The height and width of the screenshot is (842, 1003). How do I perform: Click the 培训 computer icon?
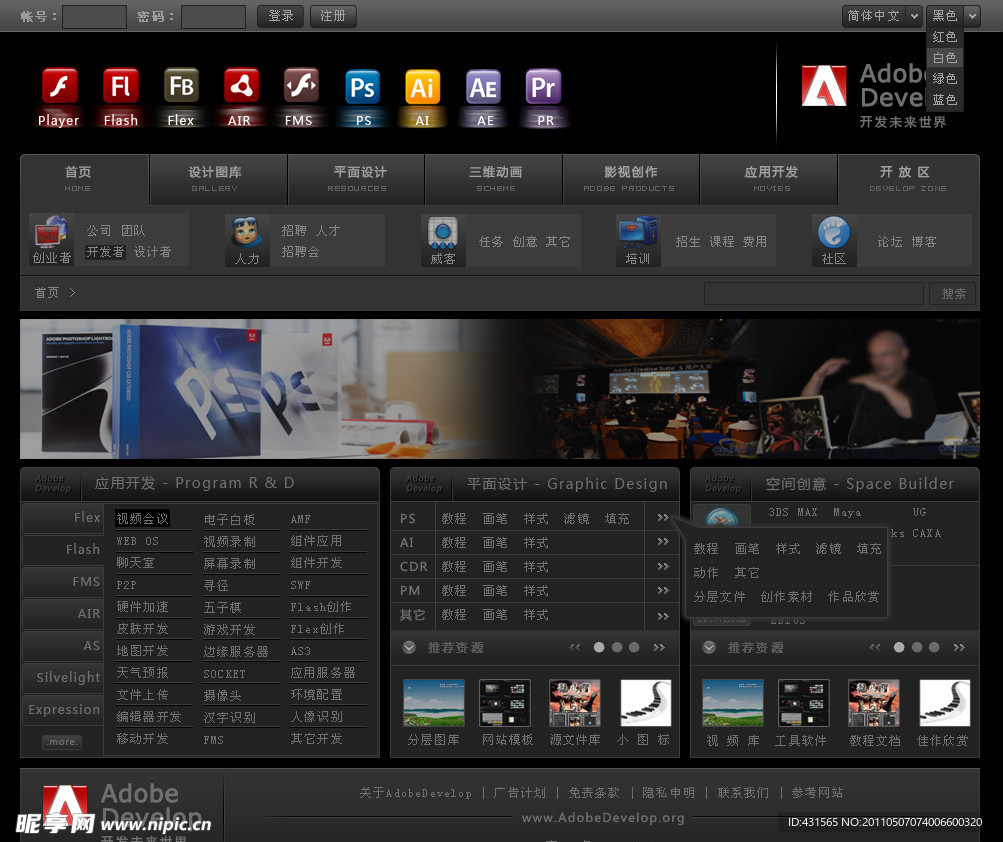pos(638,233)
